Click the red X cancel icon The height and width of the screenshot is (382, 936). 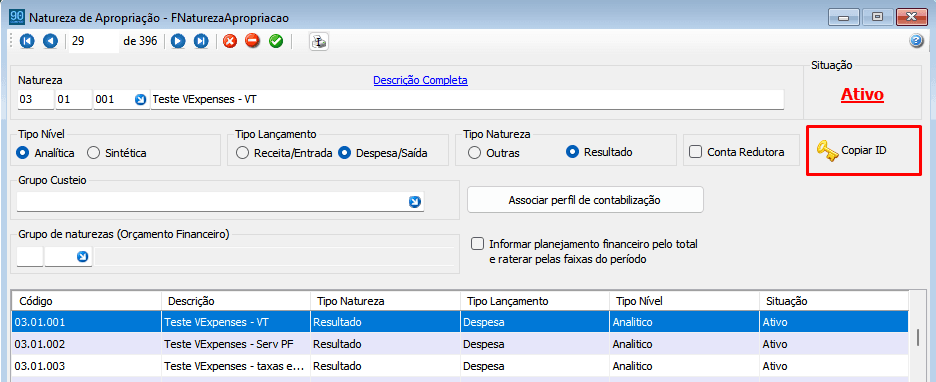pos(230,41)
